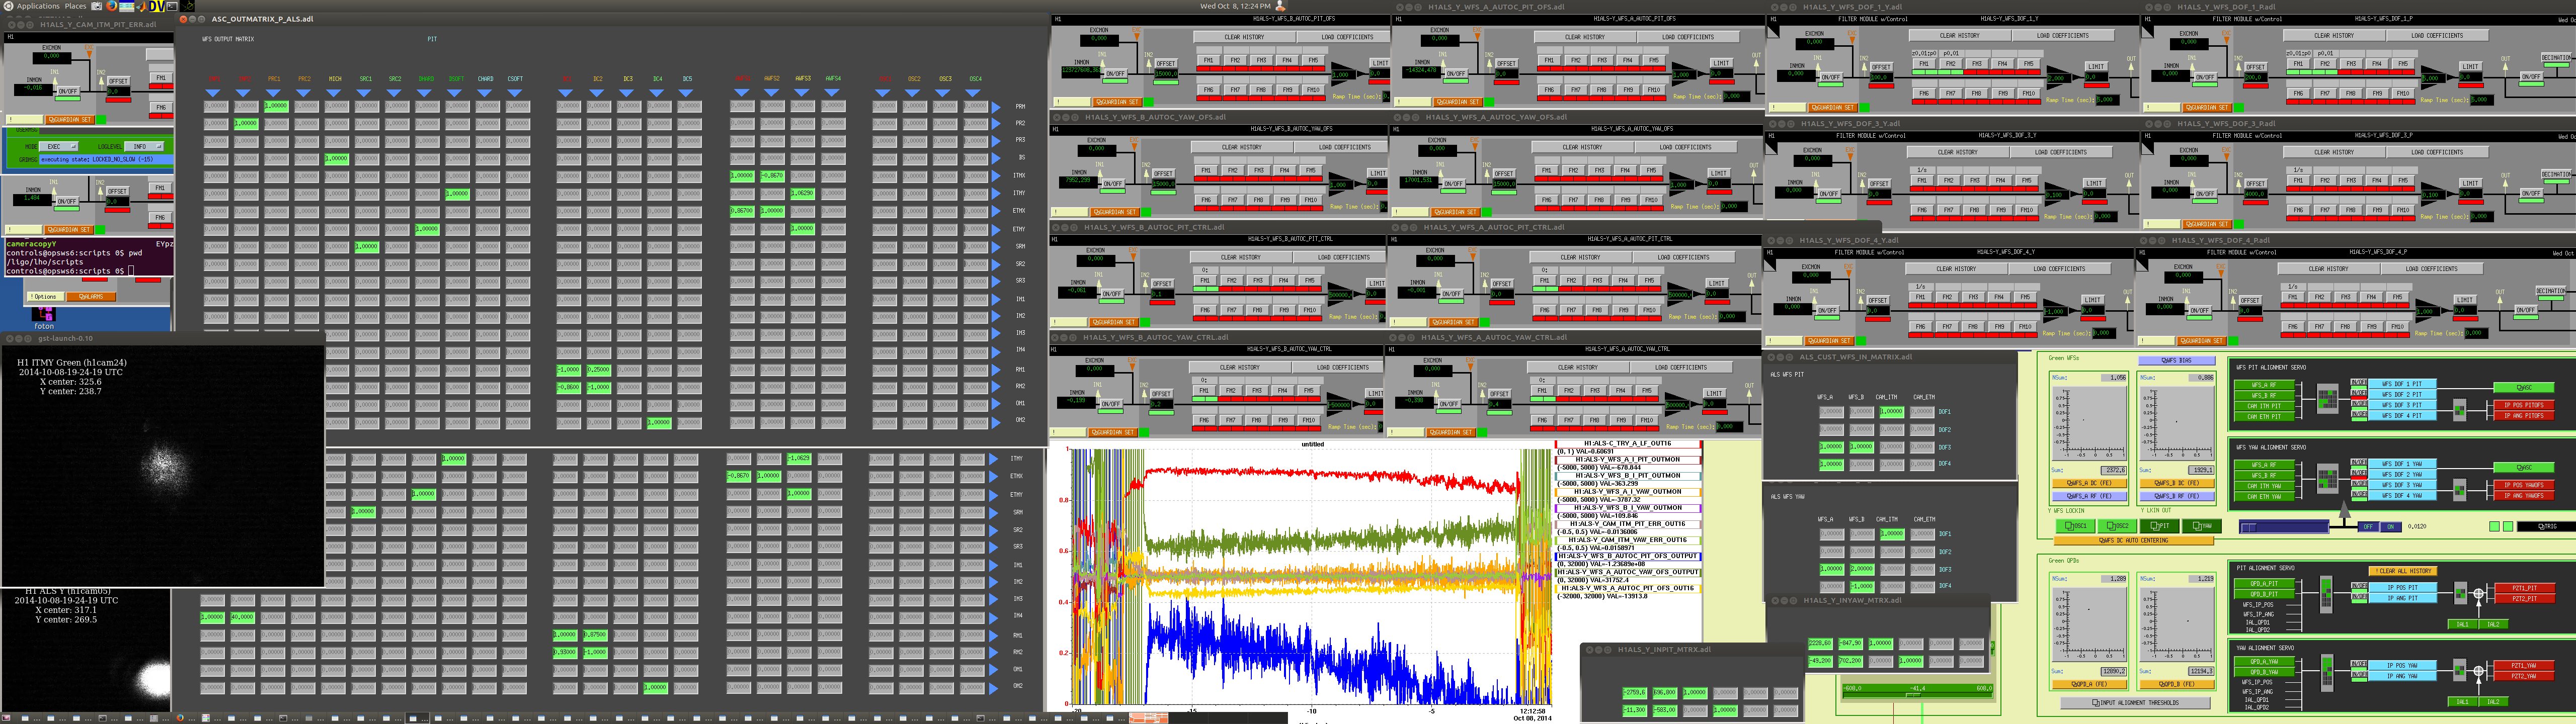
Task: Click summing junction icon in PIT ALIGNMENT SERVO
Action: click(2478, 593)
